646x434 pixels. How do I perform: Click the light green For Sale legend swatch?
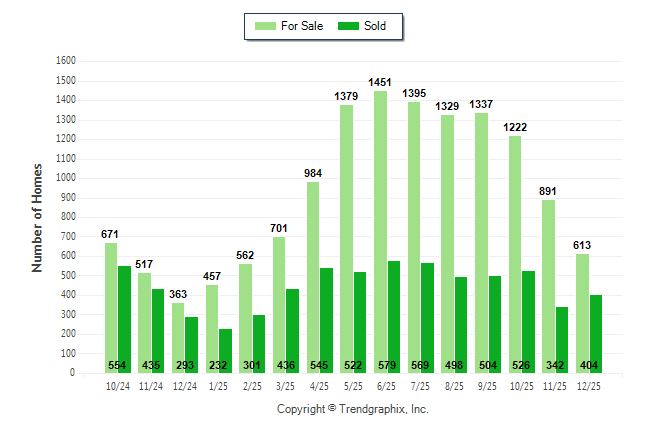(x=267, y=26)
